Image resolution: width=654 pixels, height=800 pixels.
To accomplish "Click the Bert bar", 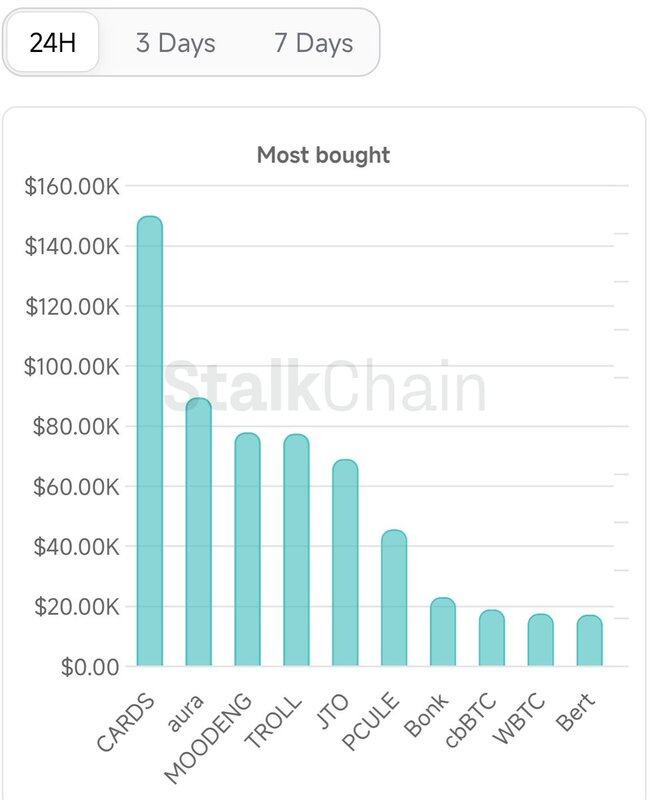I will 590,641.
